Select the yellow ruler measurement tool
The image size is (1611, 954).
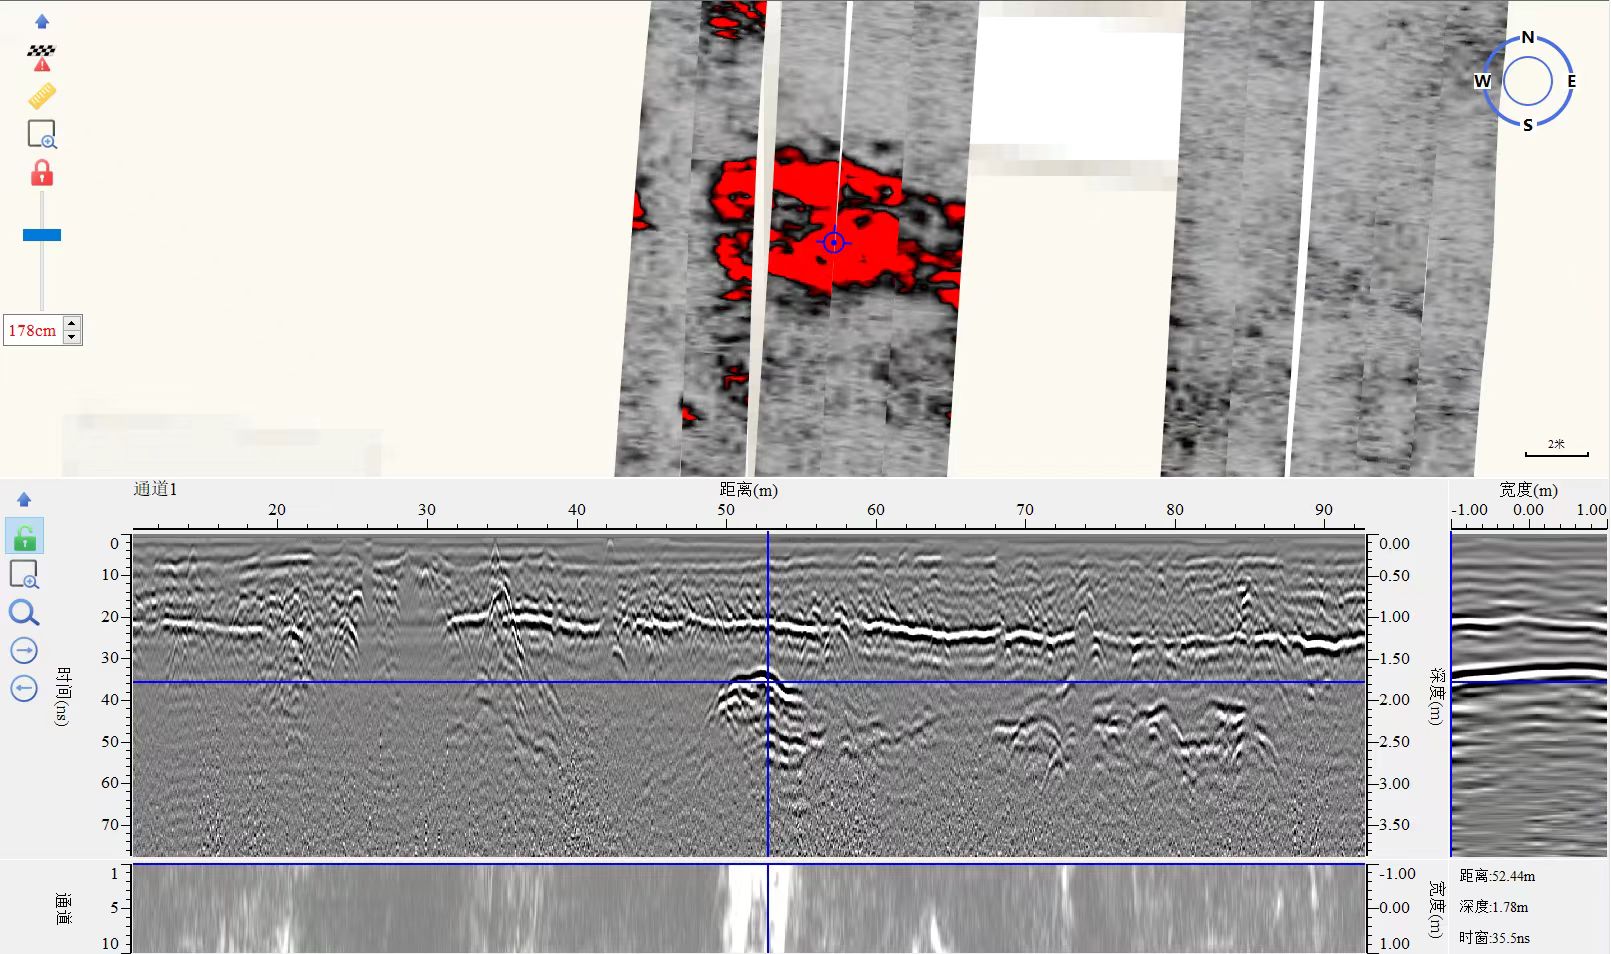coord(42,96)
